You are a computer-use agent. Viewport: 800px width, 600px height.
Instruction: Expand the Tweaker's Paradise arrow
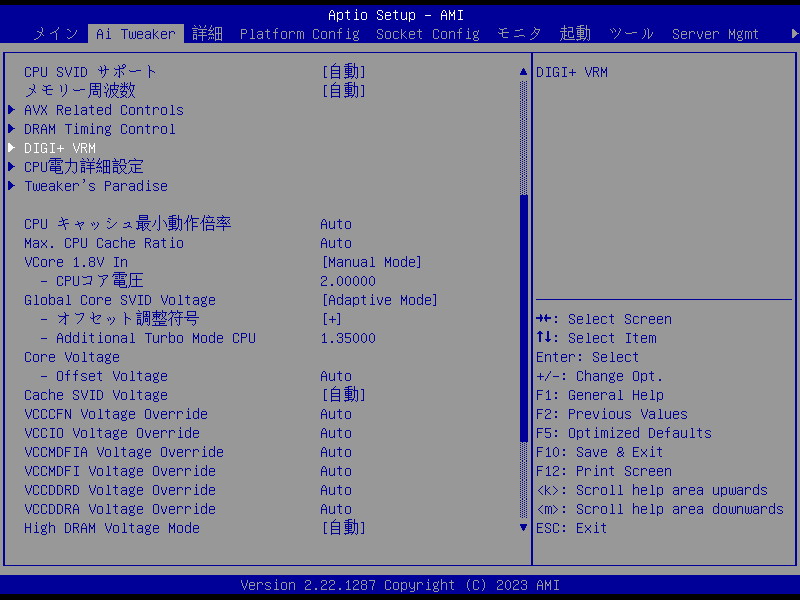click(x=12, y=186)
